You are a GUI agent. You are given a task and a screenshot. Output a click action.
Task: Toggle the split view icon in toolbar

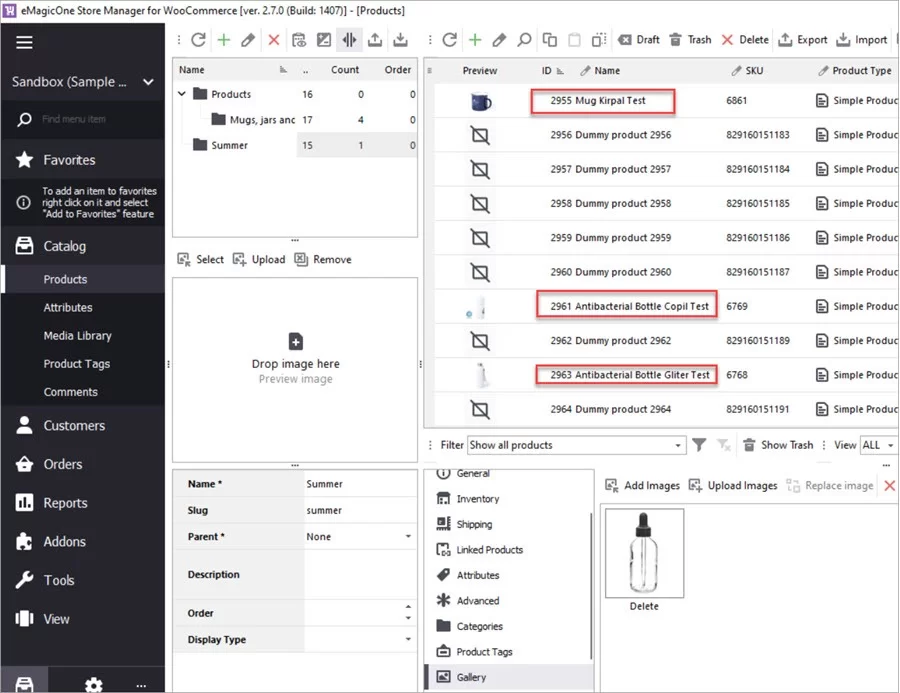coord(347,40)
